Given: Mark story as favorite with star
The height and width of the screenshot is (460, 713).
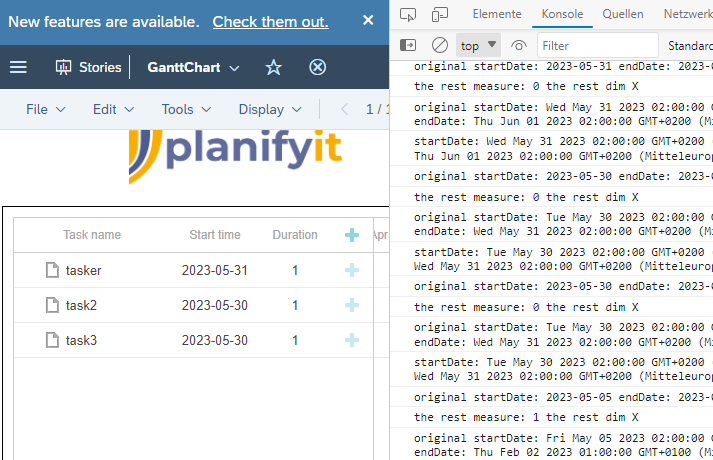Looking at the screenshot, I should coord(273,67).
